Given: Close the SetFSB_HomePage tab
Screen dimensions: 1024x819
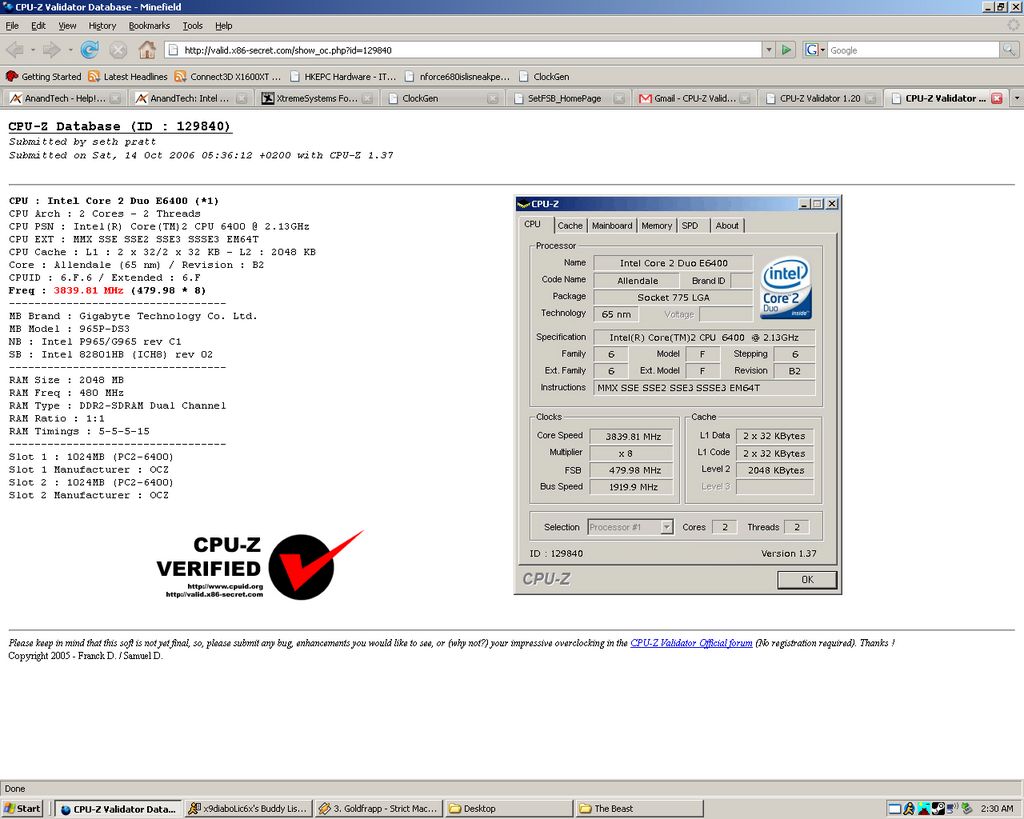Looking at the screenshot, I should pyautogui.click(x=619, y=99).
